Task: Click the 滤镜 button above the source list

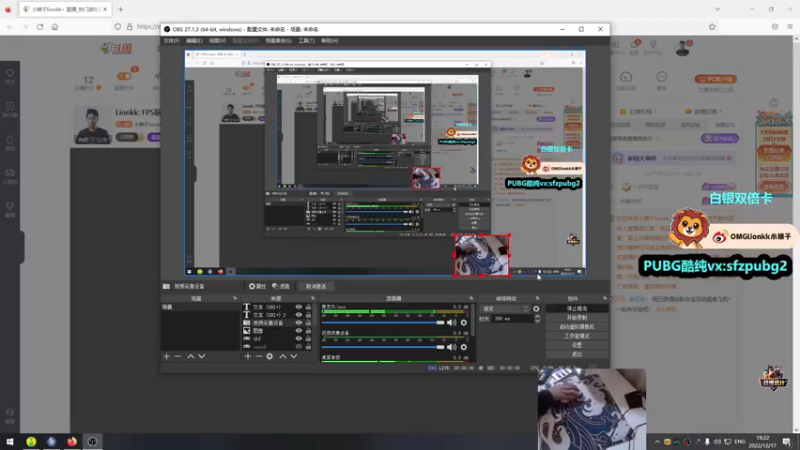Action: tap(281, 286)
